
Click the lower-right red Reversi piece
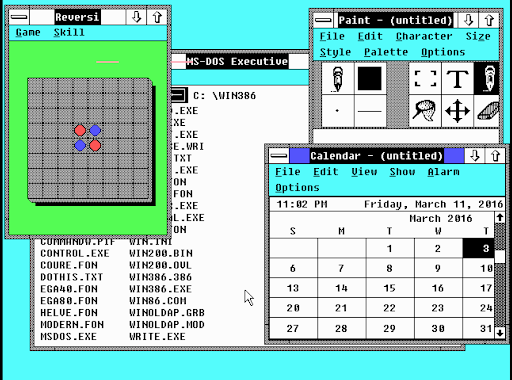pyautogui.click(x=95, y=145)
